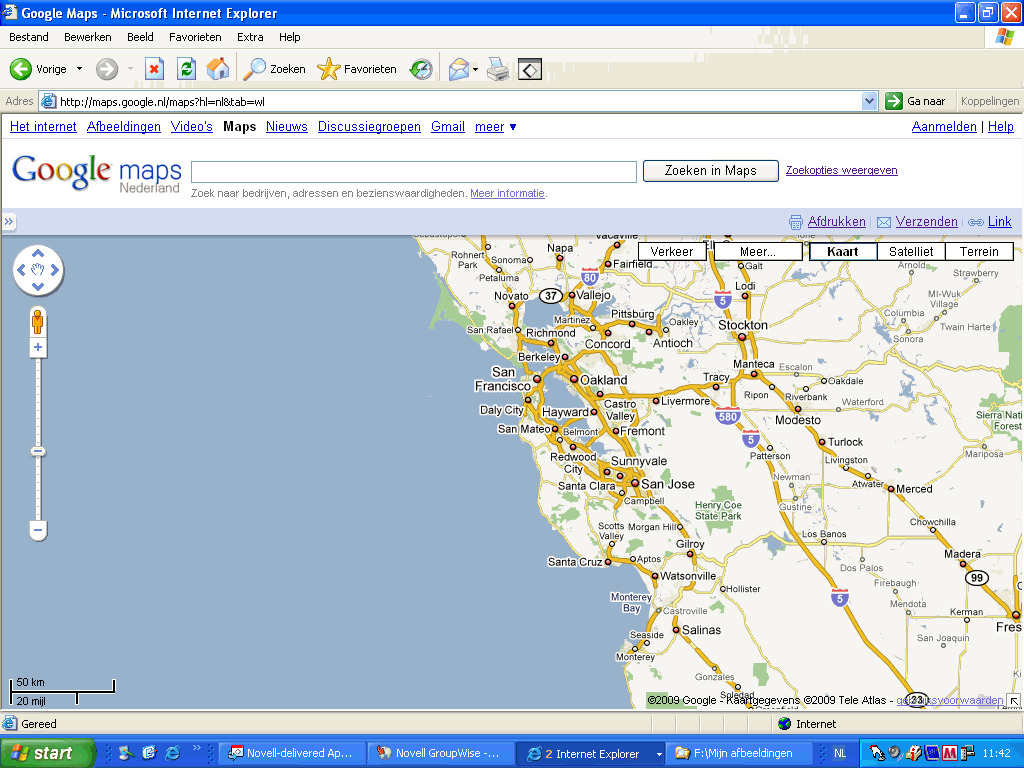
Task: Open the mail icon dropdown arrow
Action: pyautogui.click(x=475, y=69)
